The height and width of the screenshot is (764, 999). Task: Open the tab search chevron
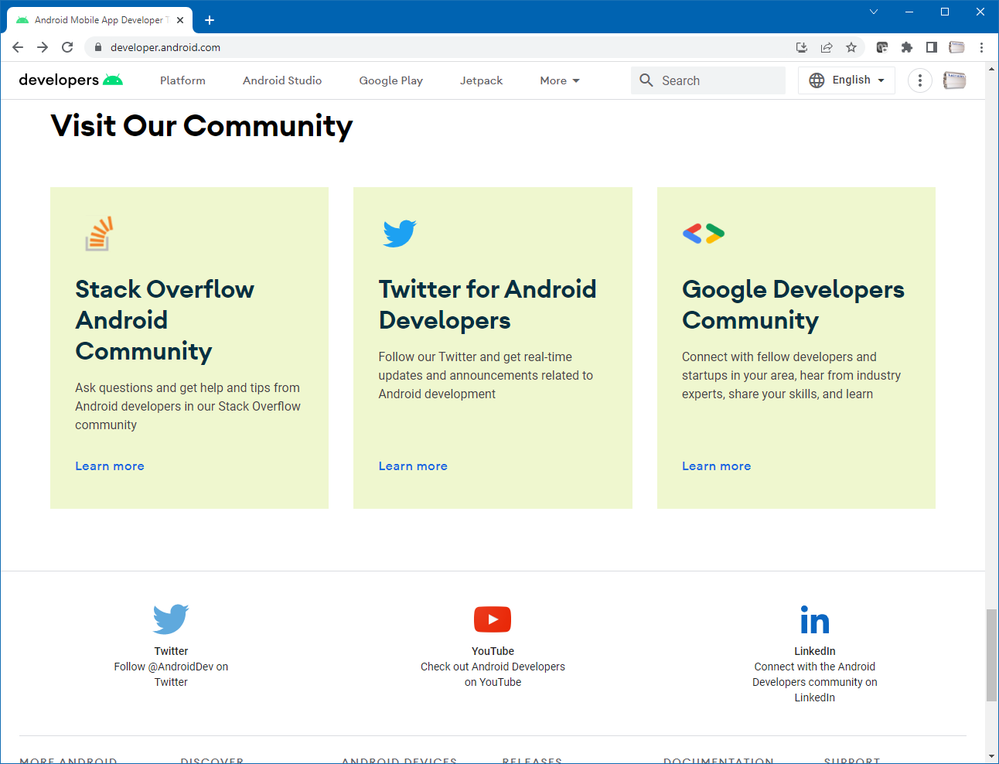874,12
